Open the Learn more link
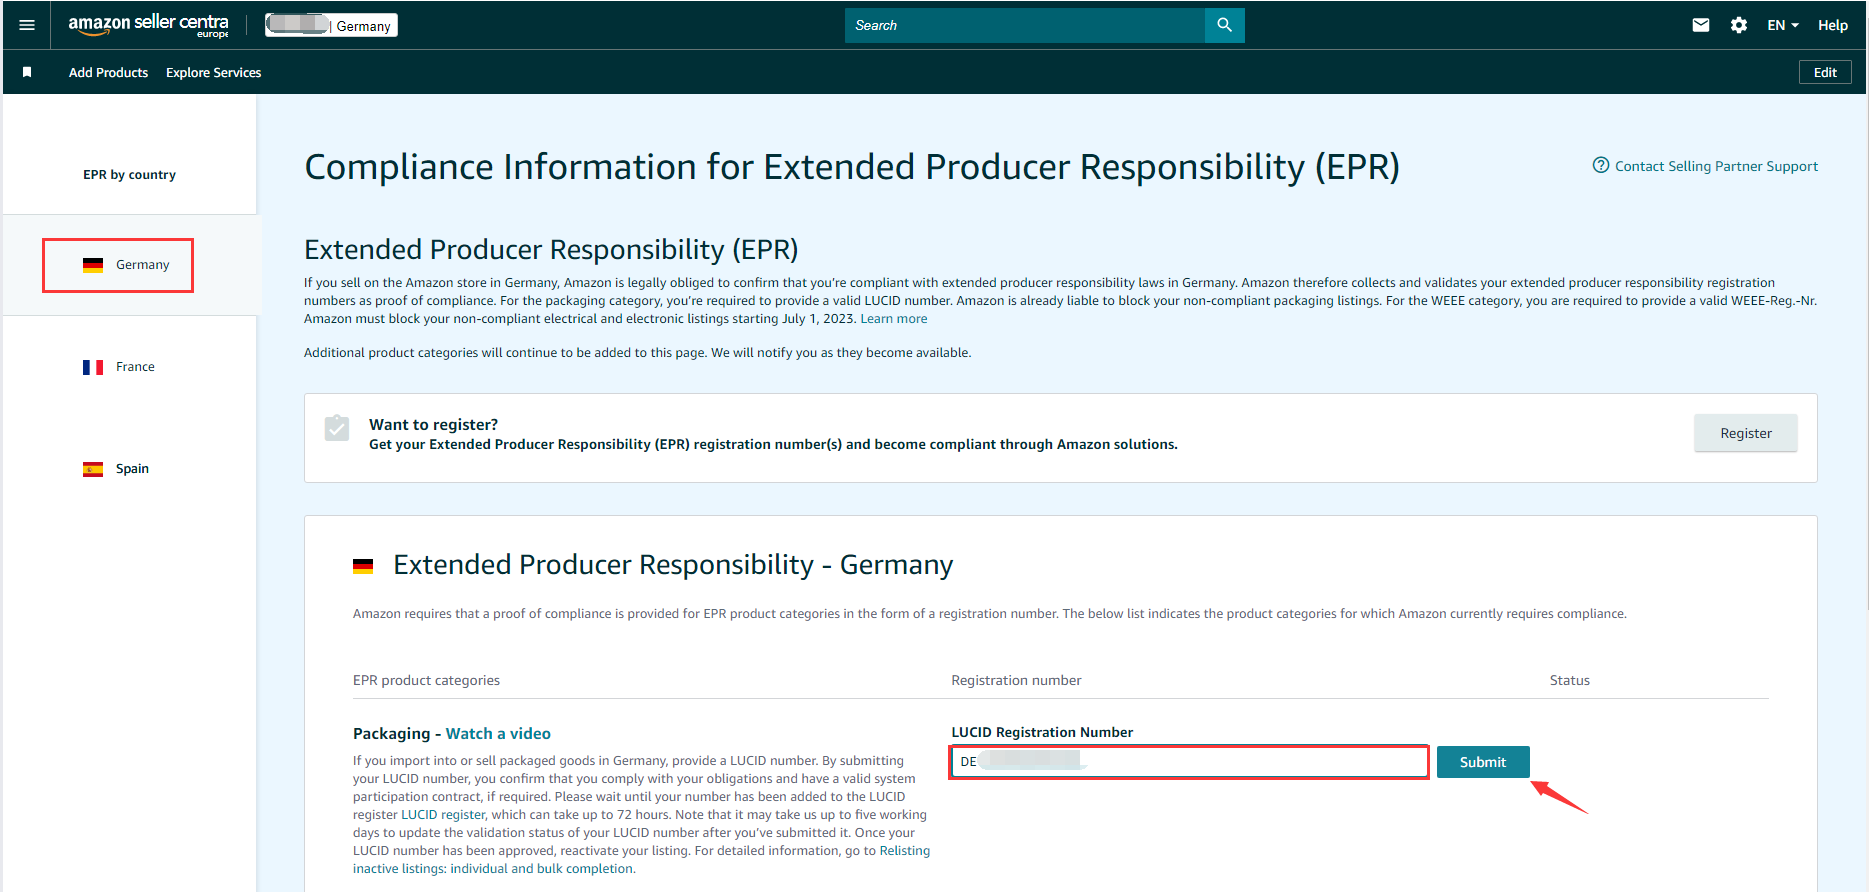The height and width of the screenshot is (892, 1869). [x=893, y=319]
